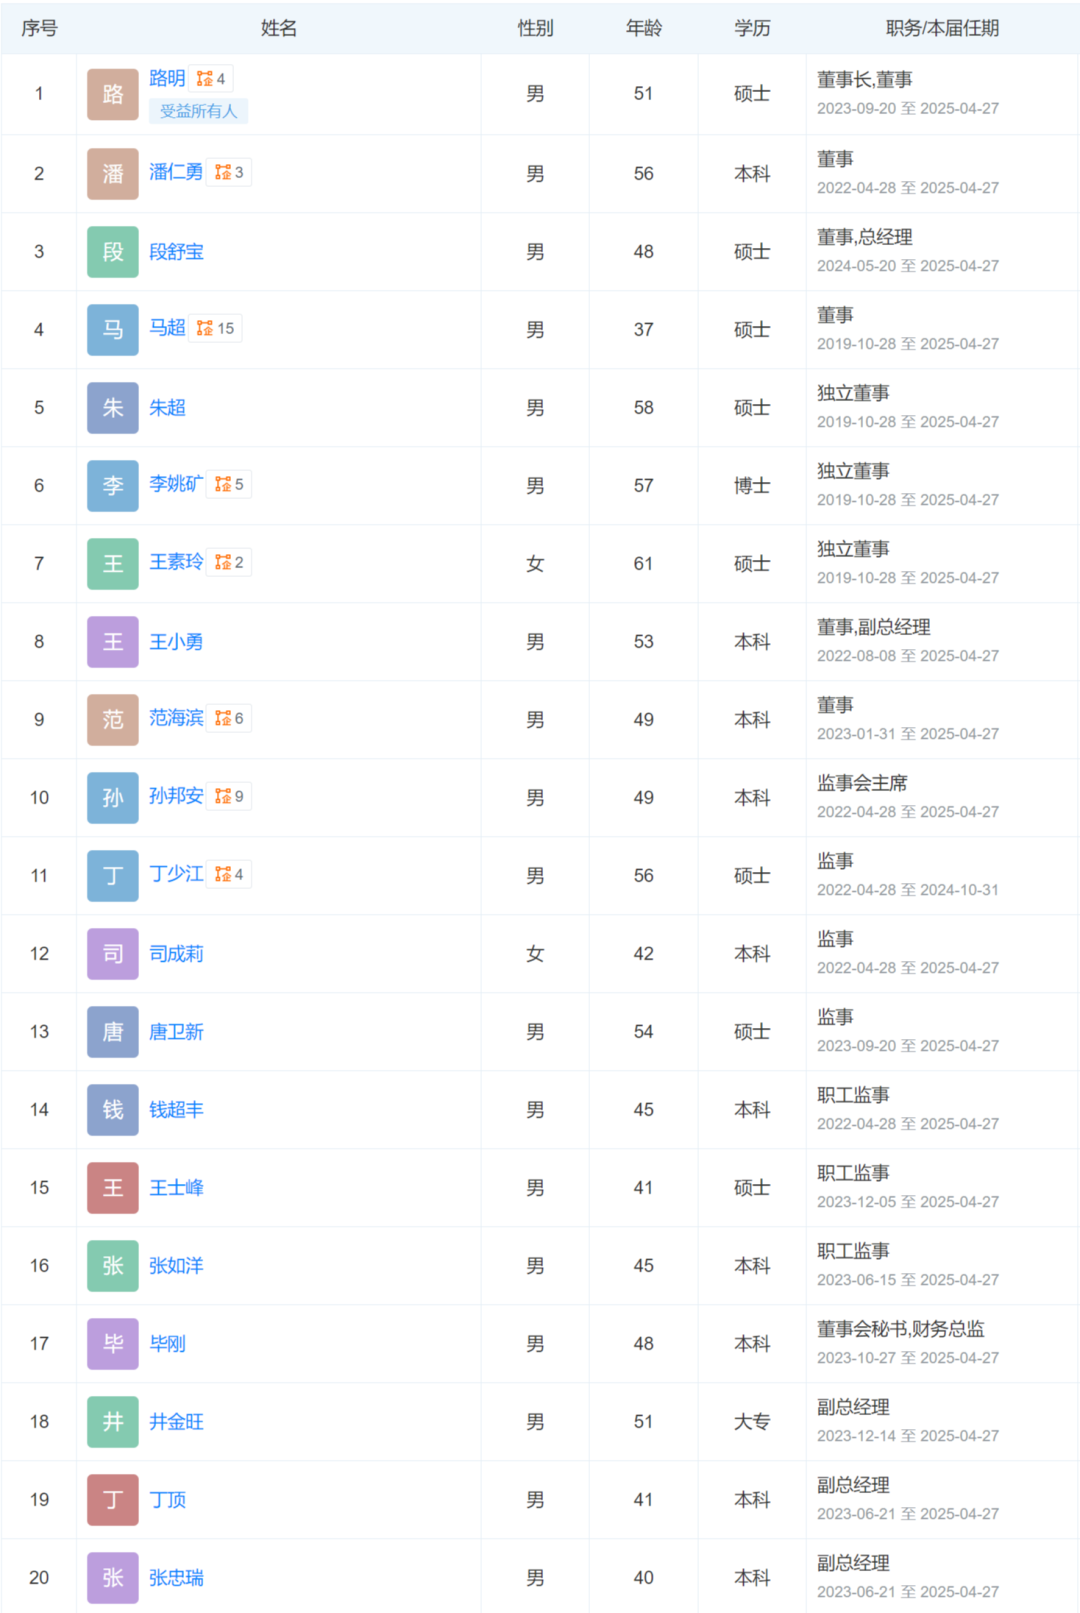Open 段舒宝's profile link

[x=176, y=252]
